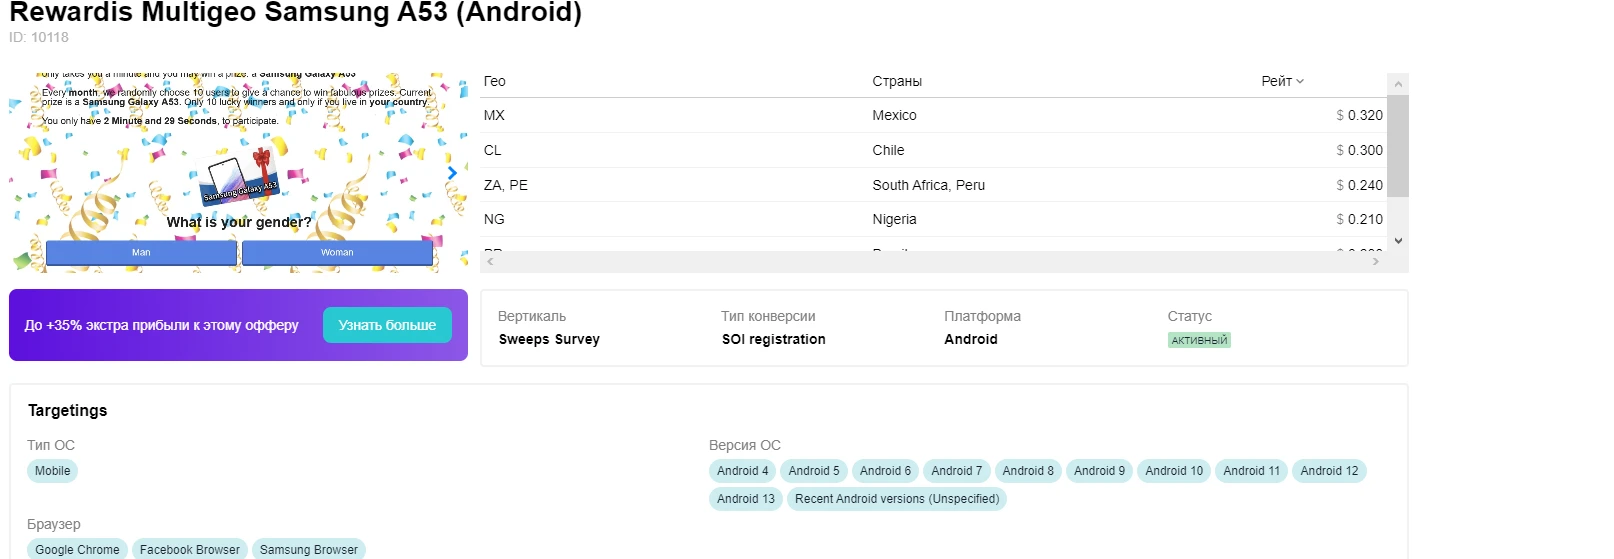This screenshot has height=559, width=1614.
Task: Click the Targetings section heading
Action: click(67, 410)
